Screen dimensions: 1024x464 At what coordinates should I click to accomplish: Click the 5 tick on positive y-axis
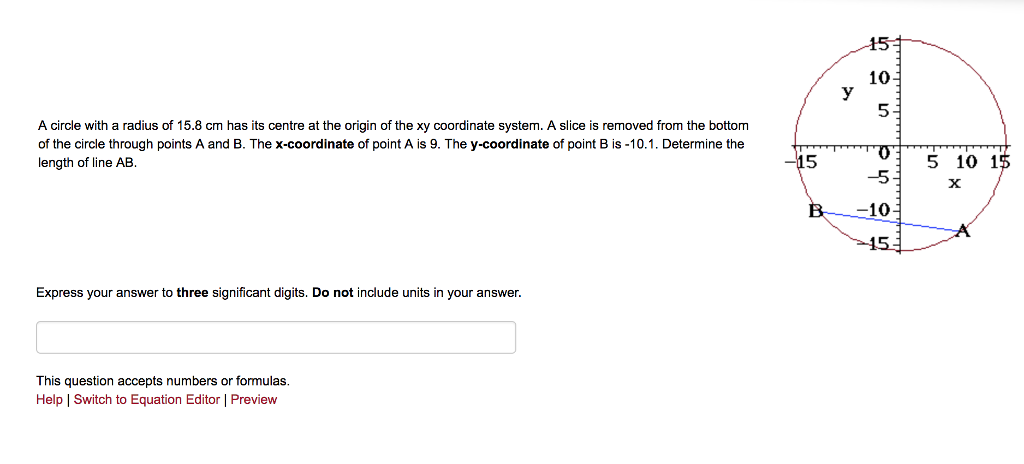click(x=883, y=112)
